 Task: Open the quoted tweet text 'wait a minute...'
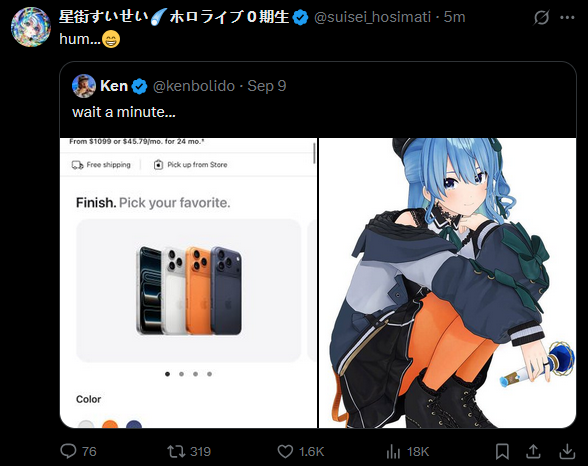(x=124, y=112)
